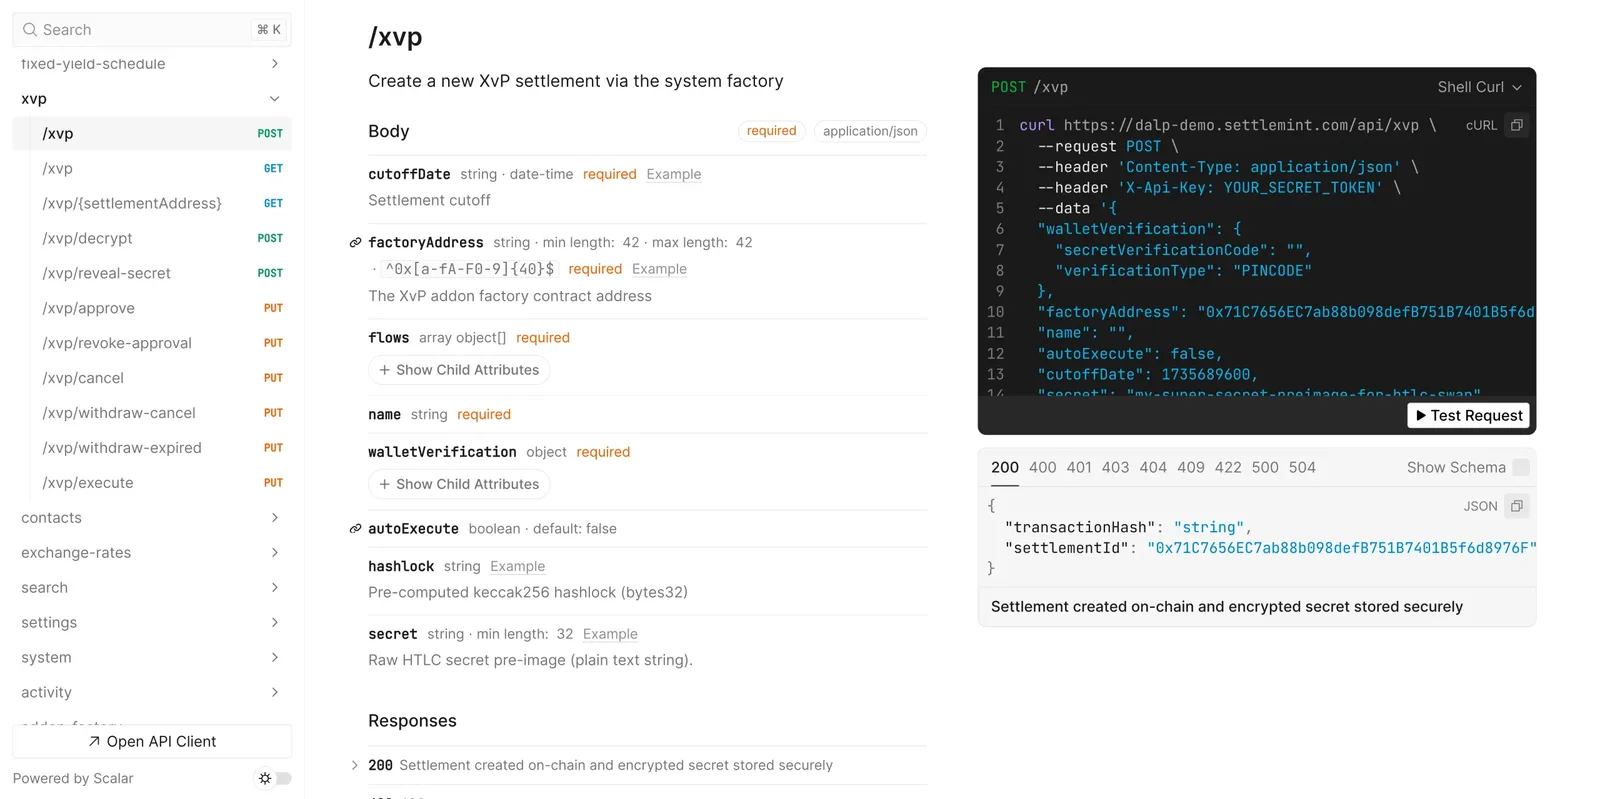Collapse the xvp sidebar section
This screenshot has height=799, width=1600.
[275, 99]
